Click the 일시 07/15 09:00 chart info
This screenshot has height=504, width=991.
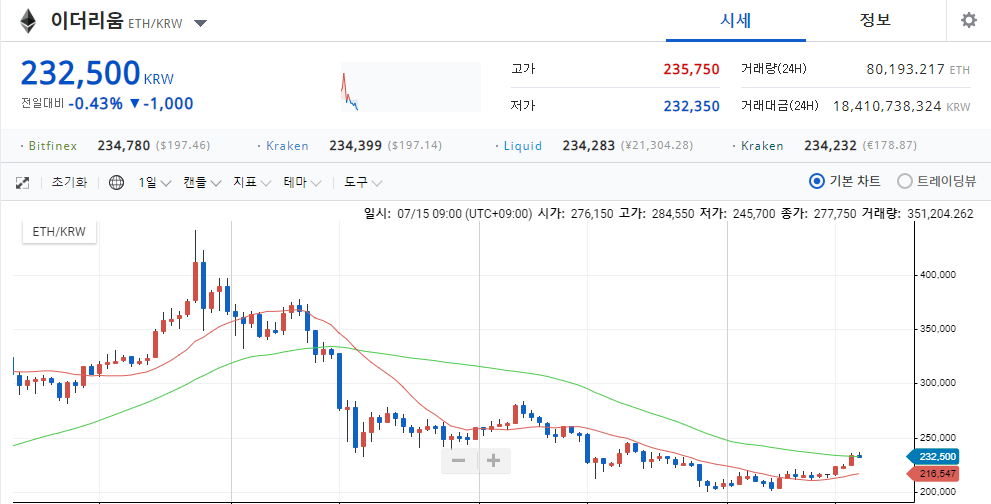pyautogui.click(x=448, y=214)
